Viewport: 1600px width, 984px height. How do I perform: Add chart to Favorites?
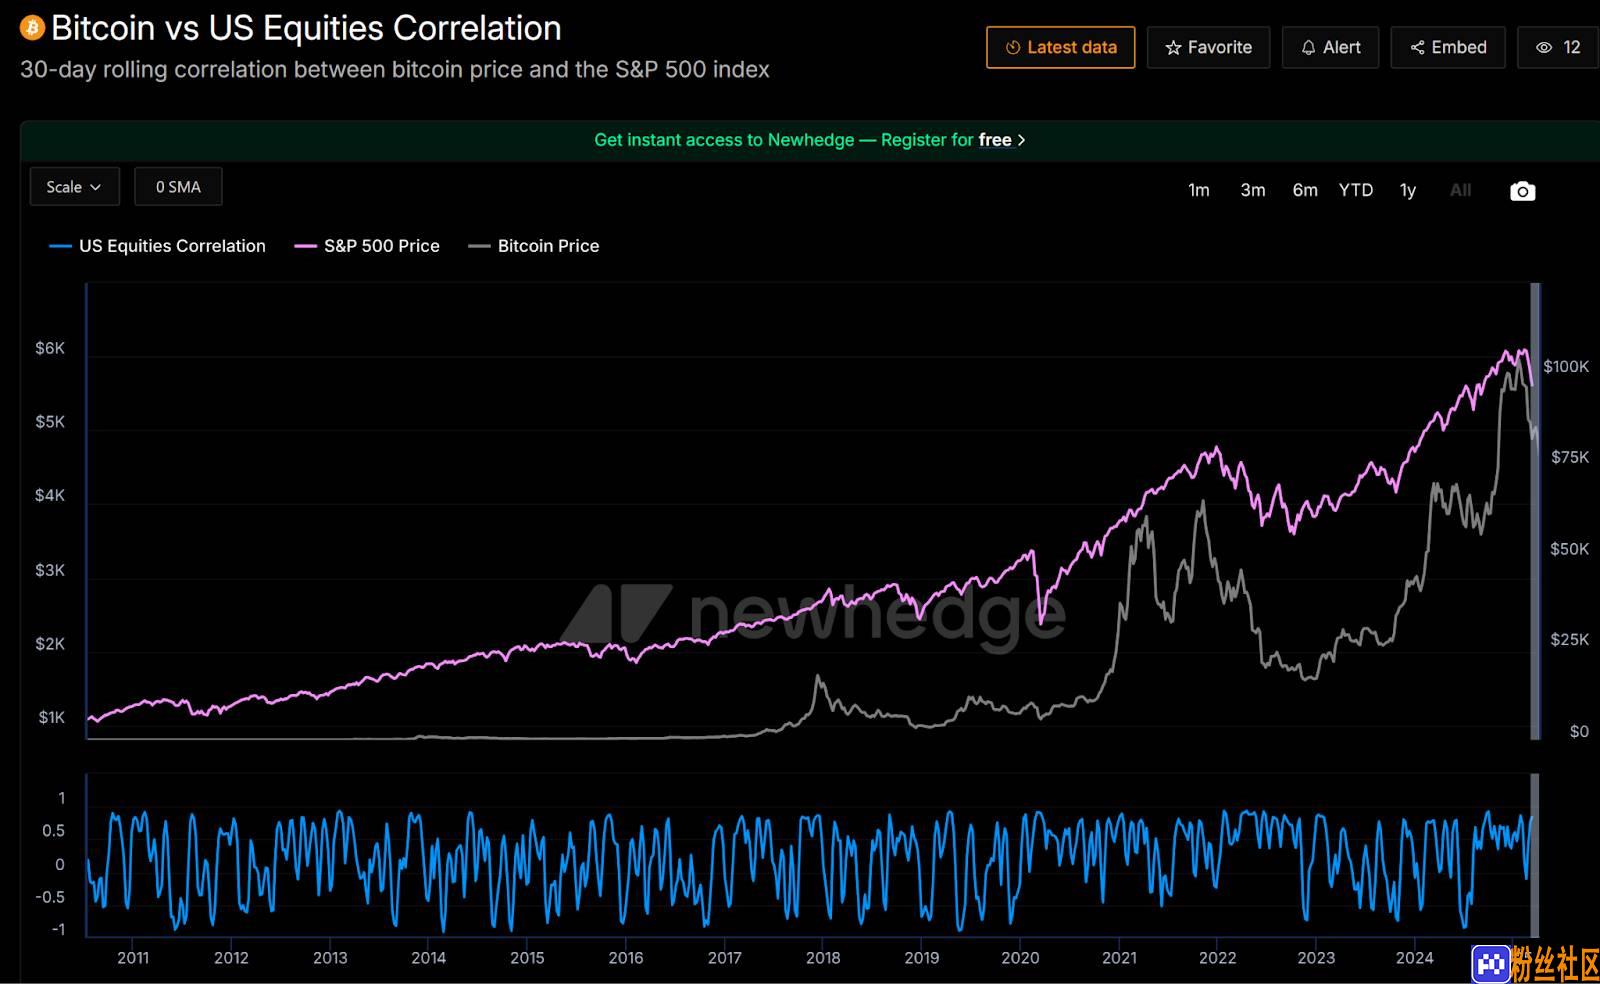point(1208,47)
